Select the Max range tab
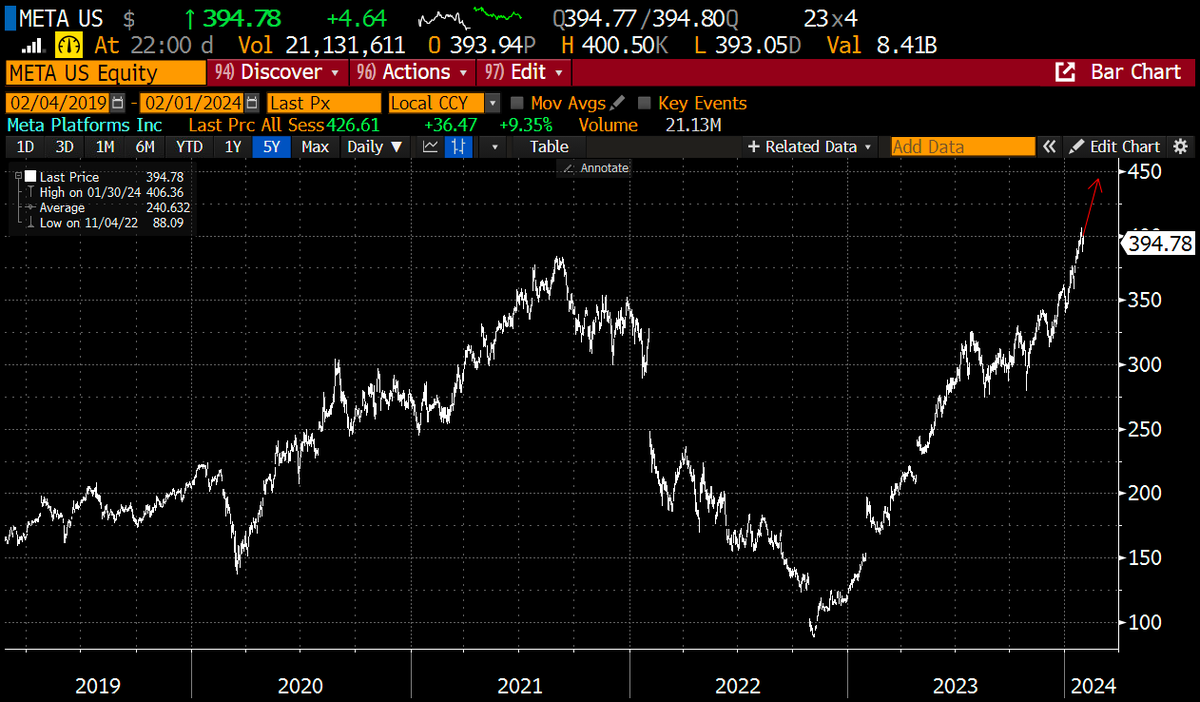 tap(315, 146)
